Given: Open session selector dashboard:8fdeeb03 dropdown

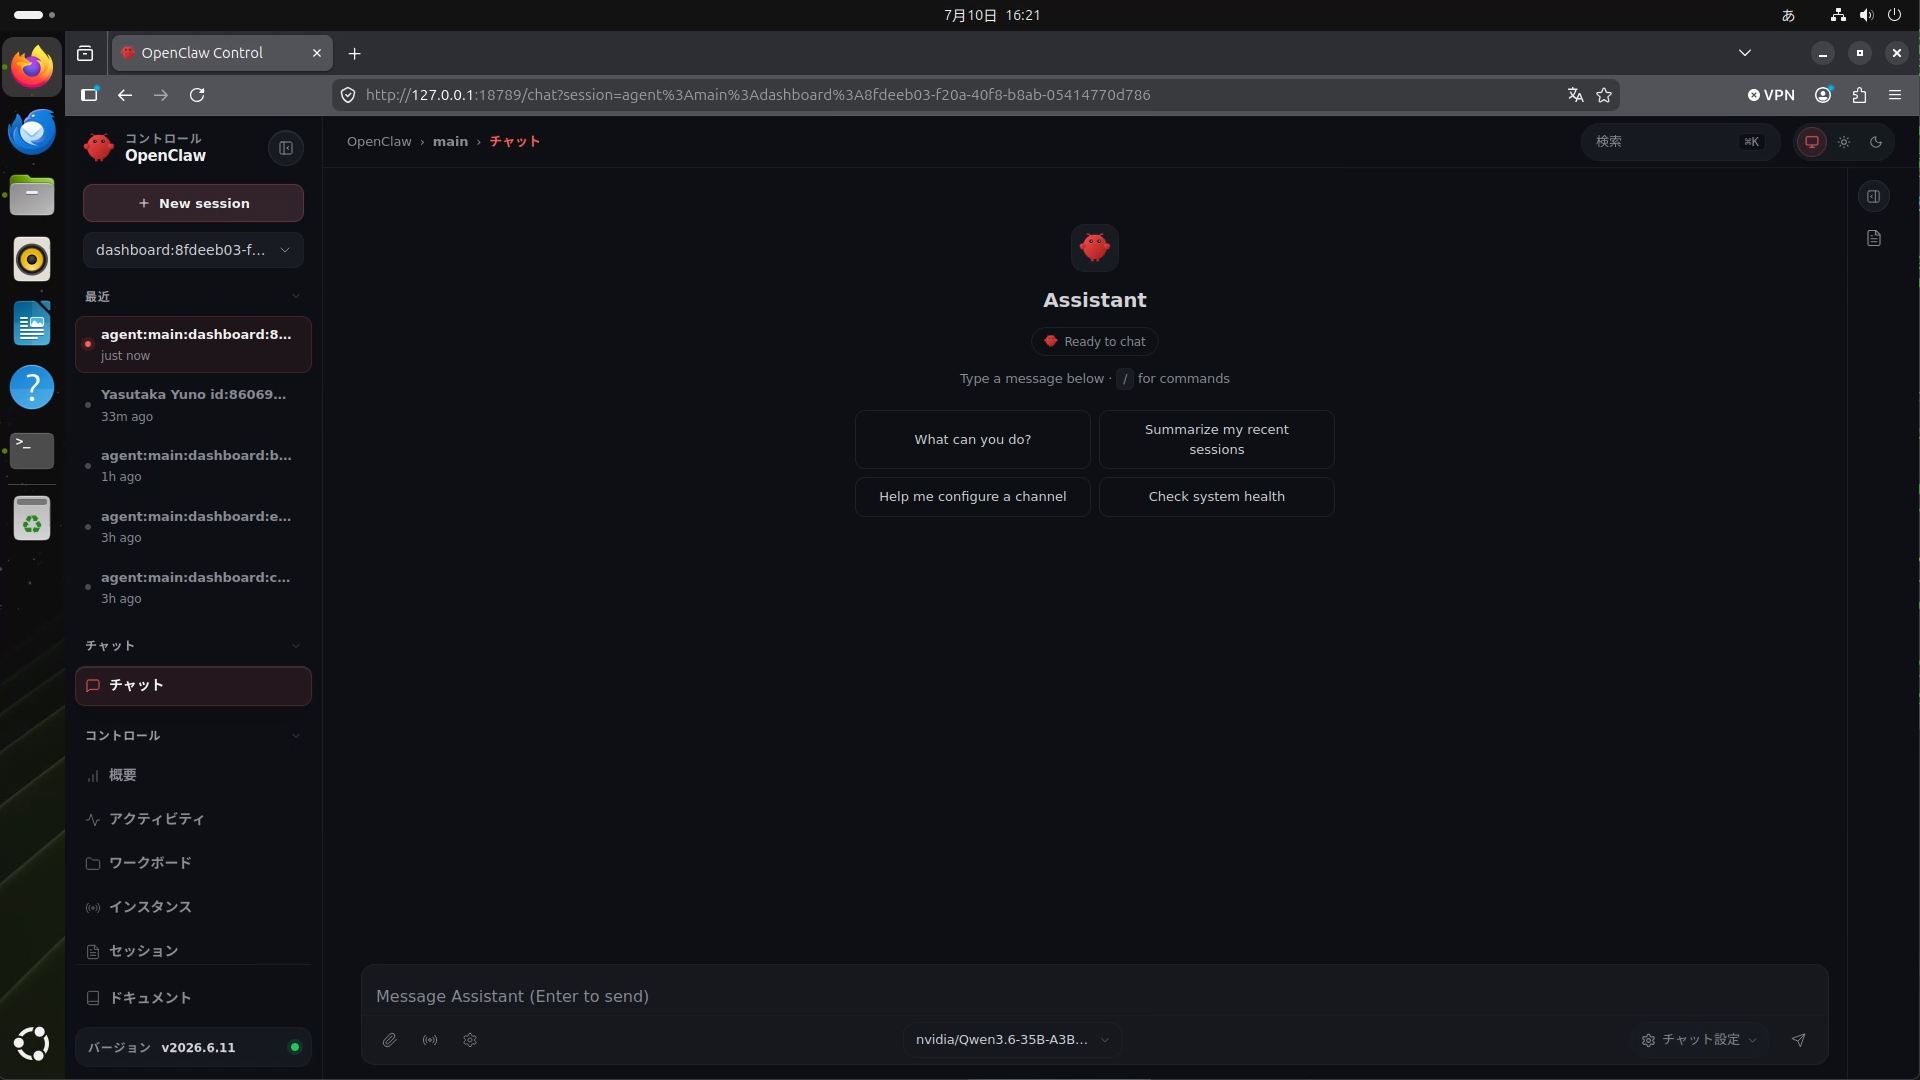Looking at the screenshot, I should [193, 250].
